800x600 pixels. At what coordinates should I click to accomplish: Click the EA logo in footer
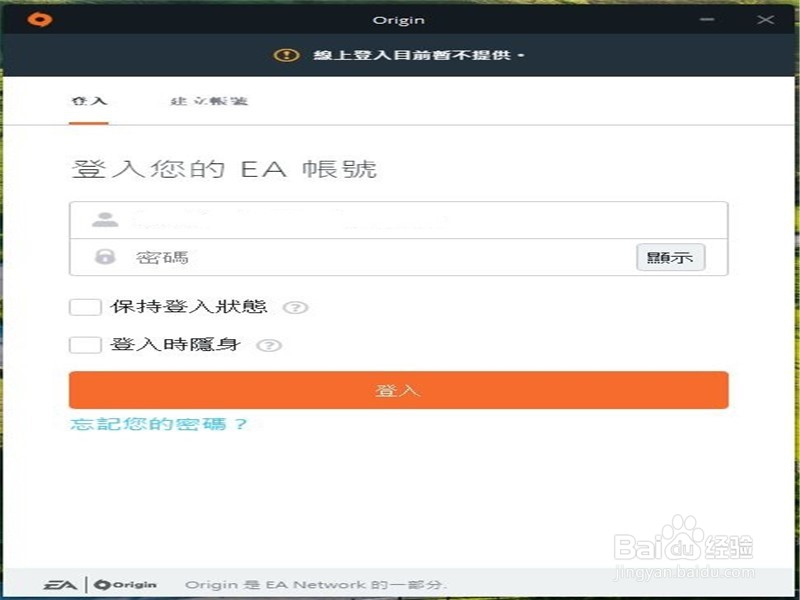click(60, 585)
